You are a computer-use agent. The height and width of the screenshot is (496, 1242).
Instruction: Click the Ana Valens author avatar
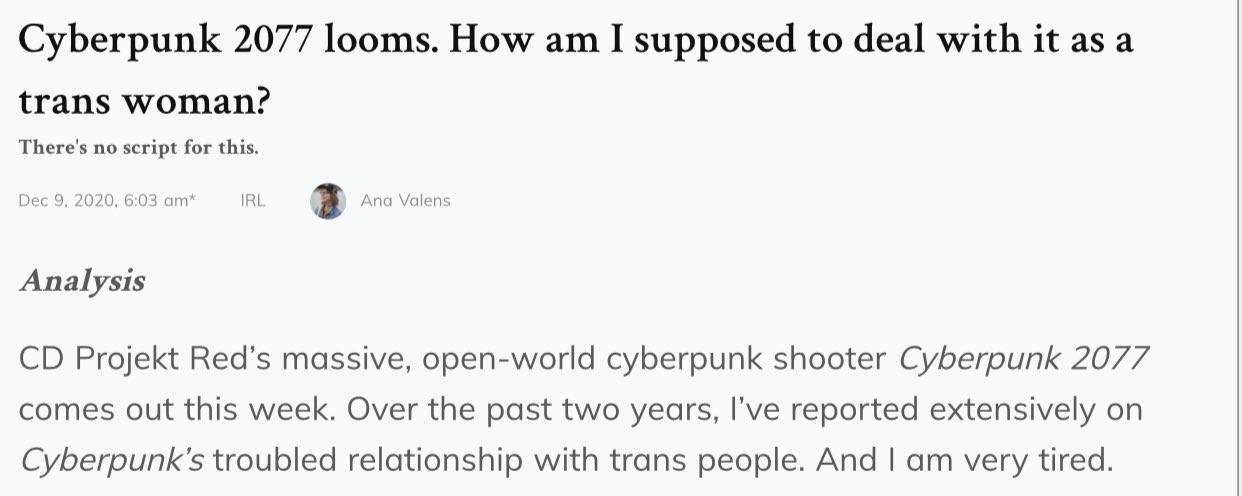point(328,201)
